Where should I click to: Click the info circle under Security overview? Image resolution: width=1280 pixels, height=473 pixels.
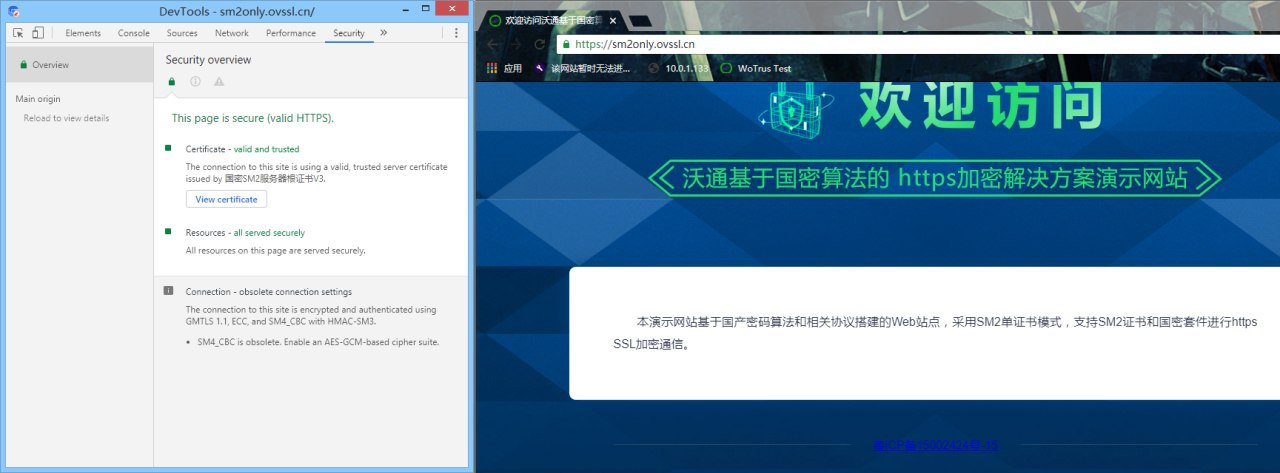[x=196, y=82]
